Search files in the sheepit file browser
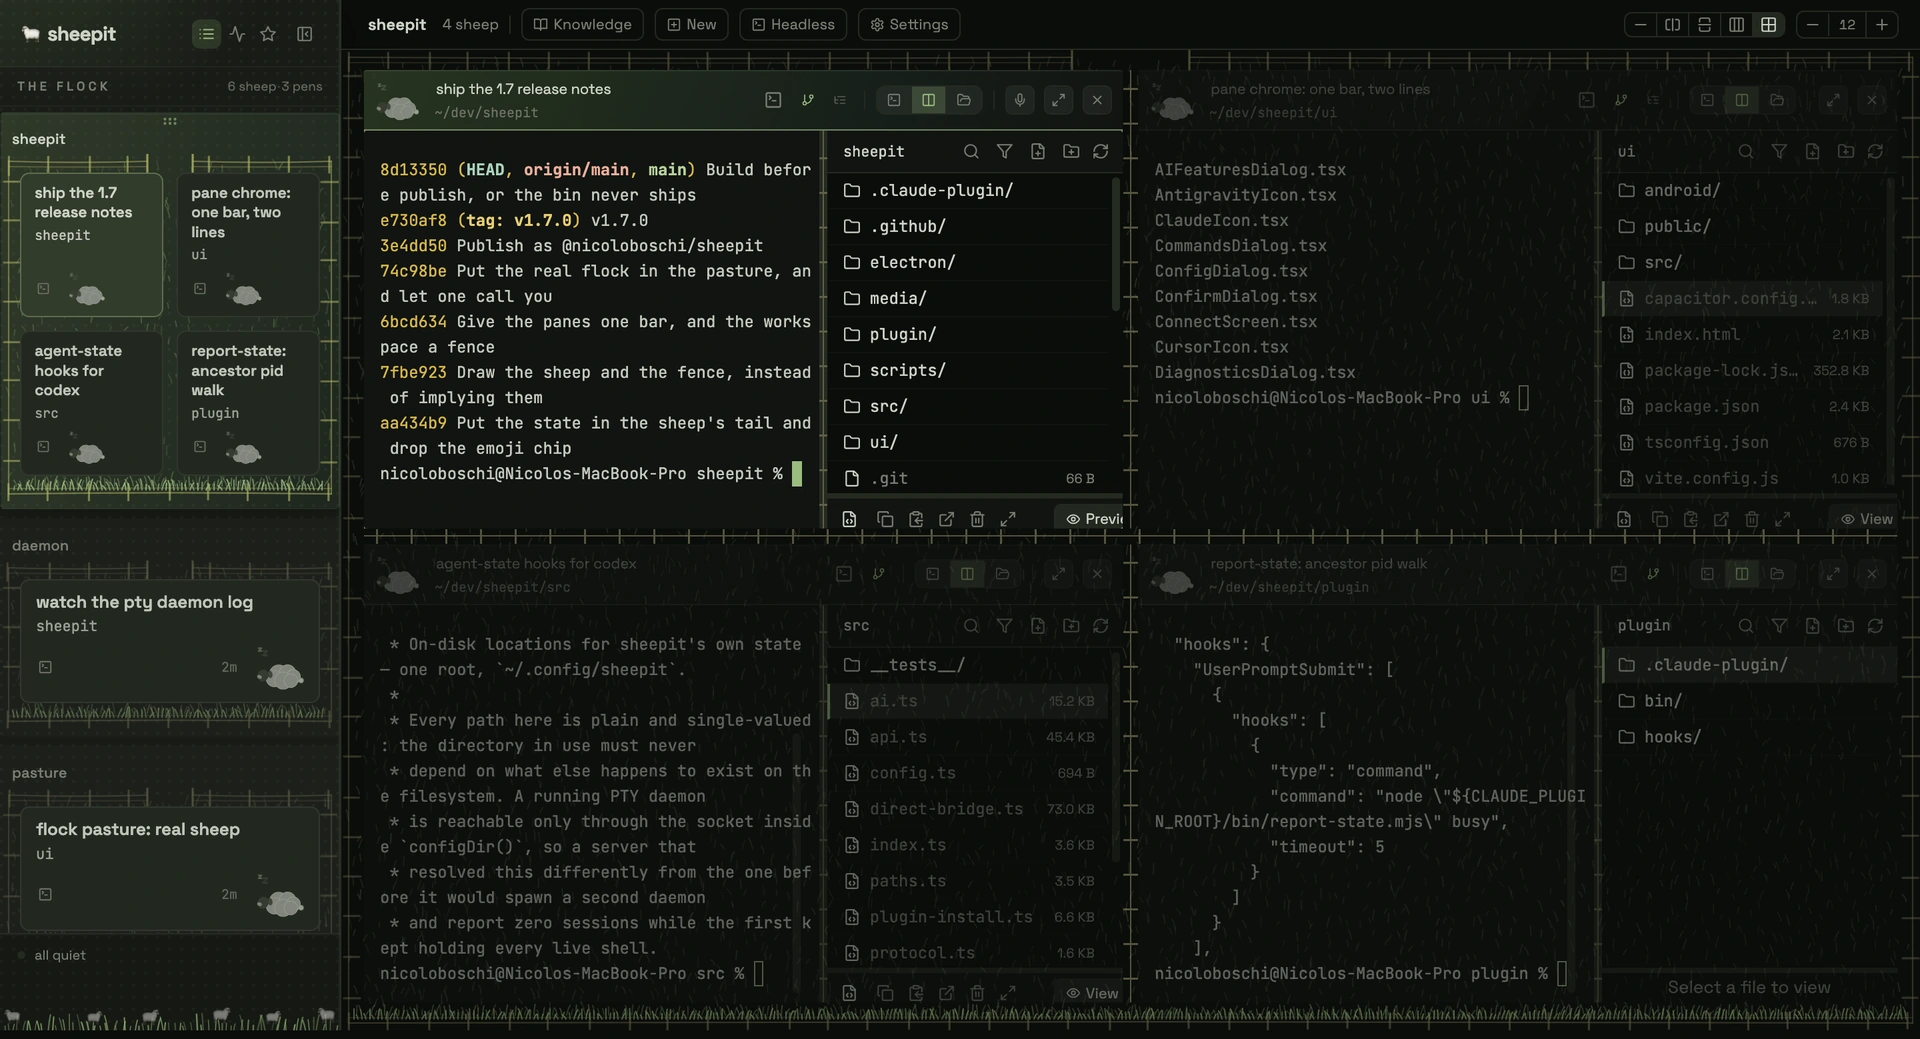Screen dimensions: 1920x1039 coord(971,151)
